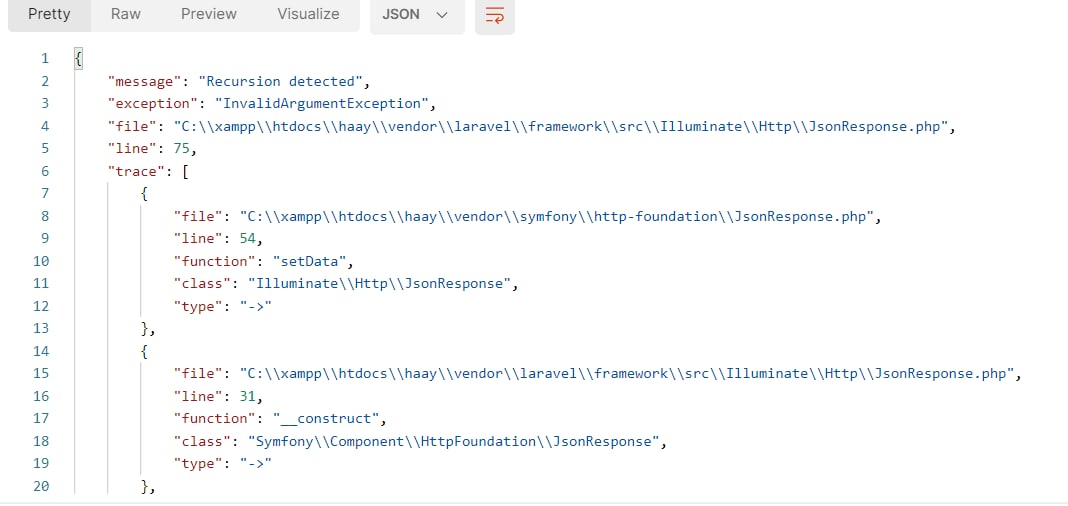
Task: Click the "Illuminate\\Http\\JsonResponse" class value
Action: (x=379, y=284)
